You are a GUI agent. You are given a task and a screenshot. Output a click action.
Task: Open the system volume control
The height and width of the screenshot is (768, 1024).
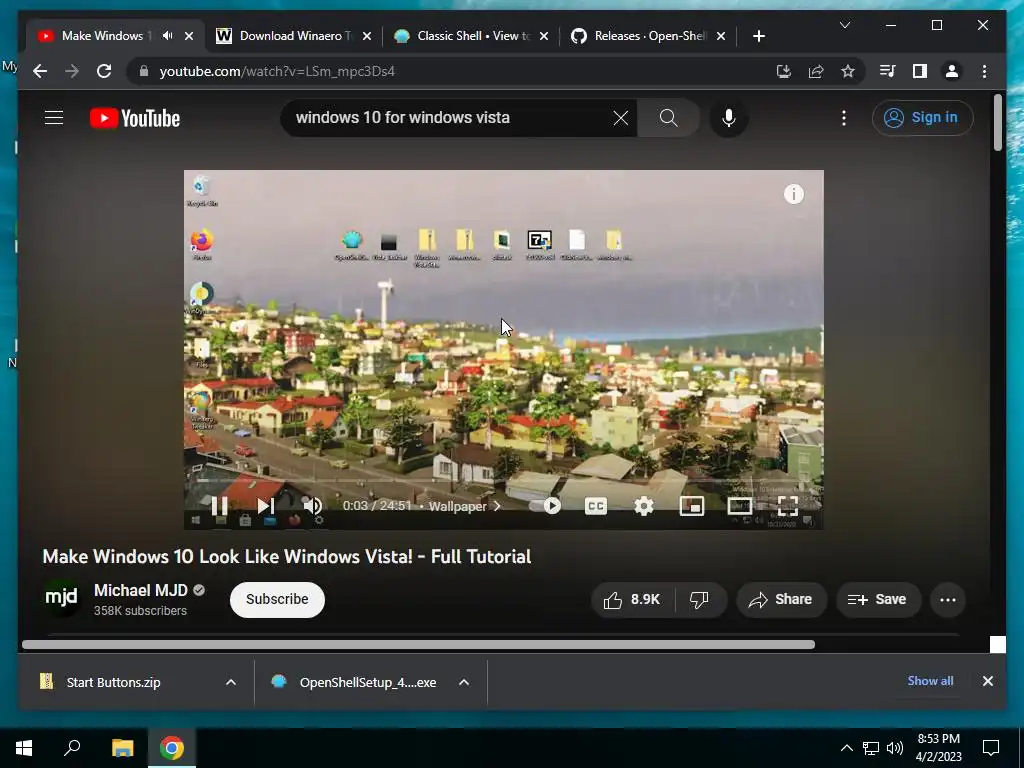[x=895, y=748]
